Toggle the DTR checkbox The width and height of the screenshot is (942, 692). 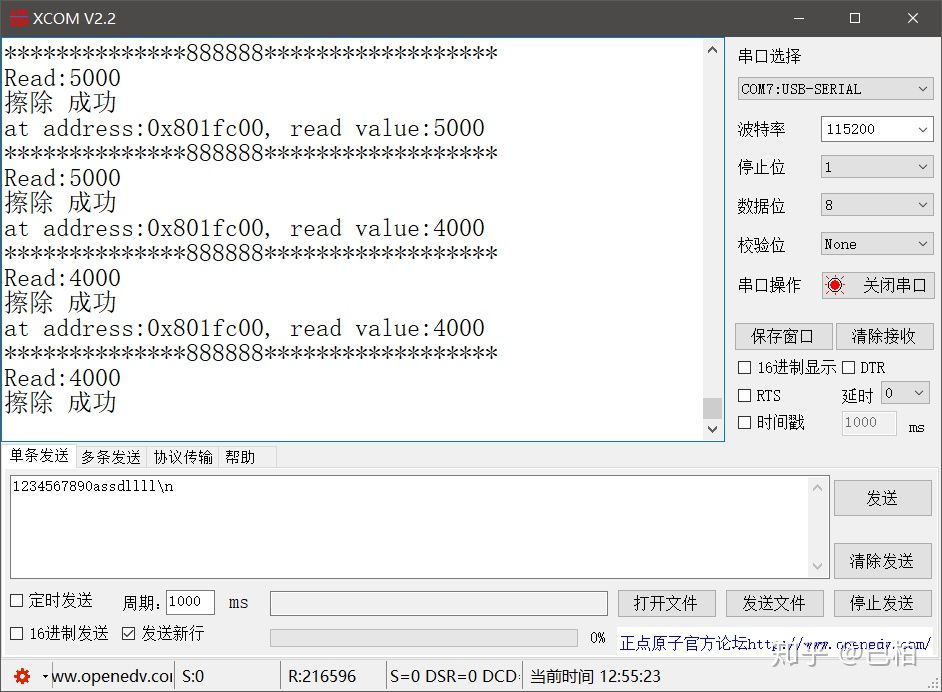click(848, 367)
